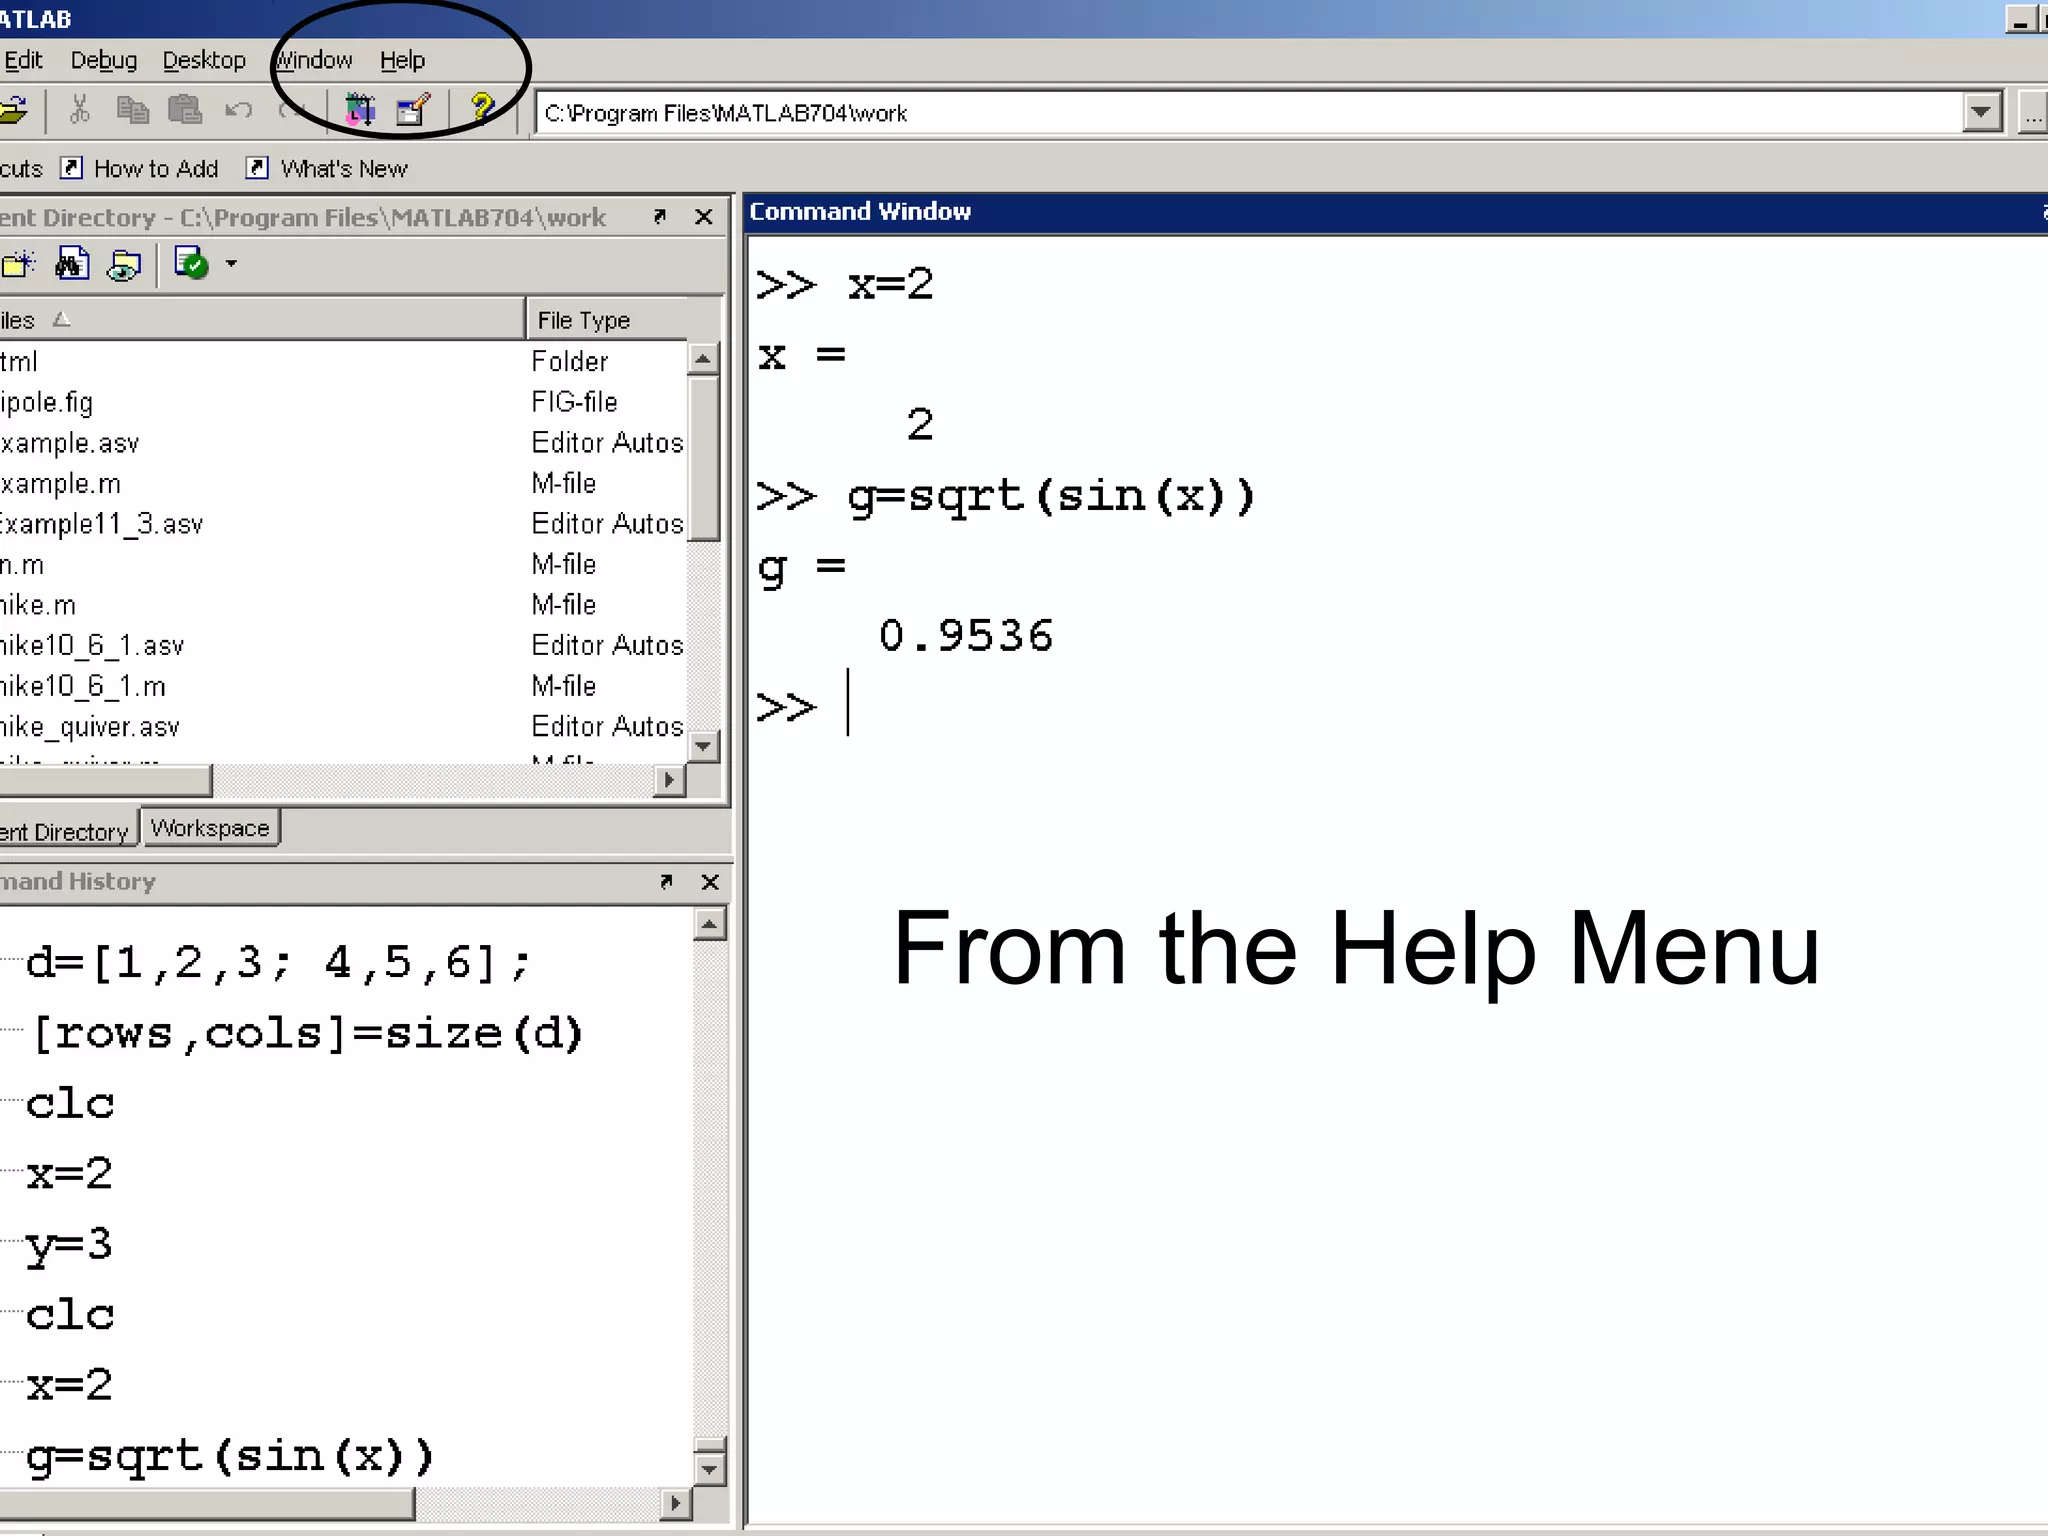Viewport: 2048px width, 1536px height.
Task: Undock the Current Directory panel
Action: [659, 216]
